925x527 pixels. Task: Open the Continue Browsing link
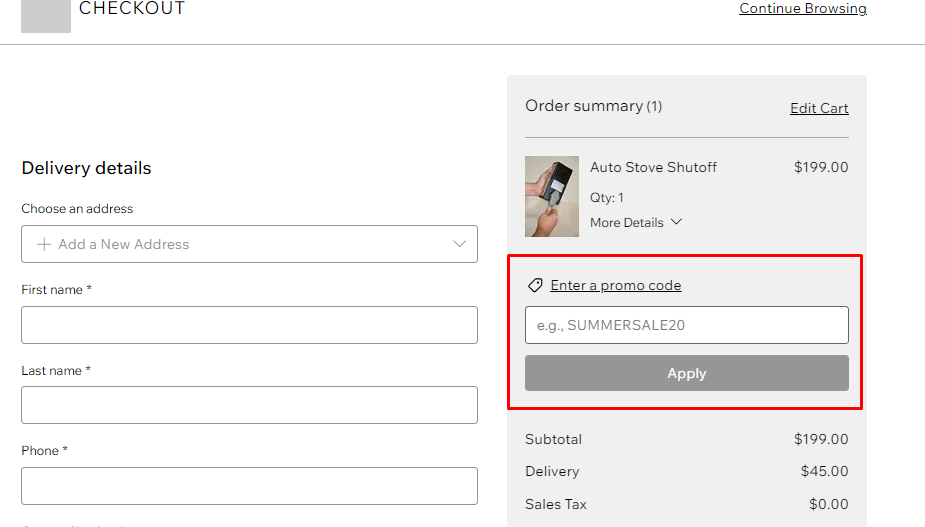(803, 8)
